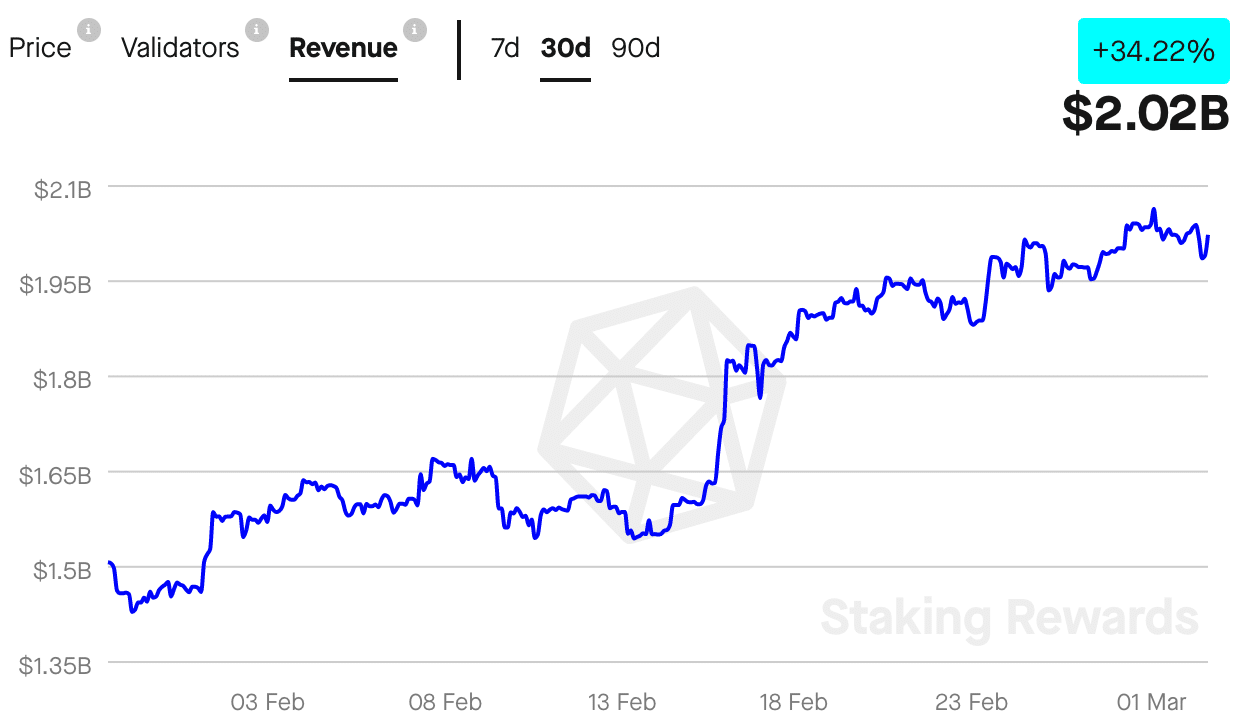Select the 90d time range
1234x722 pixels.
tap(635, 48)
